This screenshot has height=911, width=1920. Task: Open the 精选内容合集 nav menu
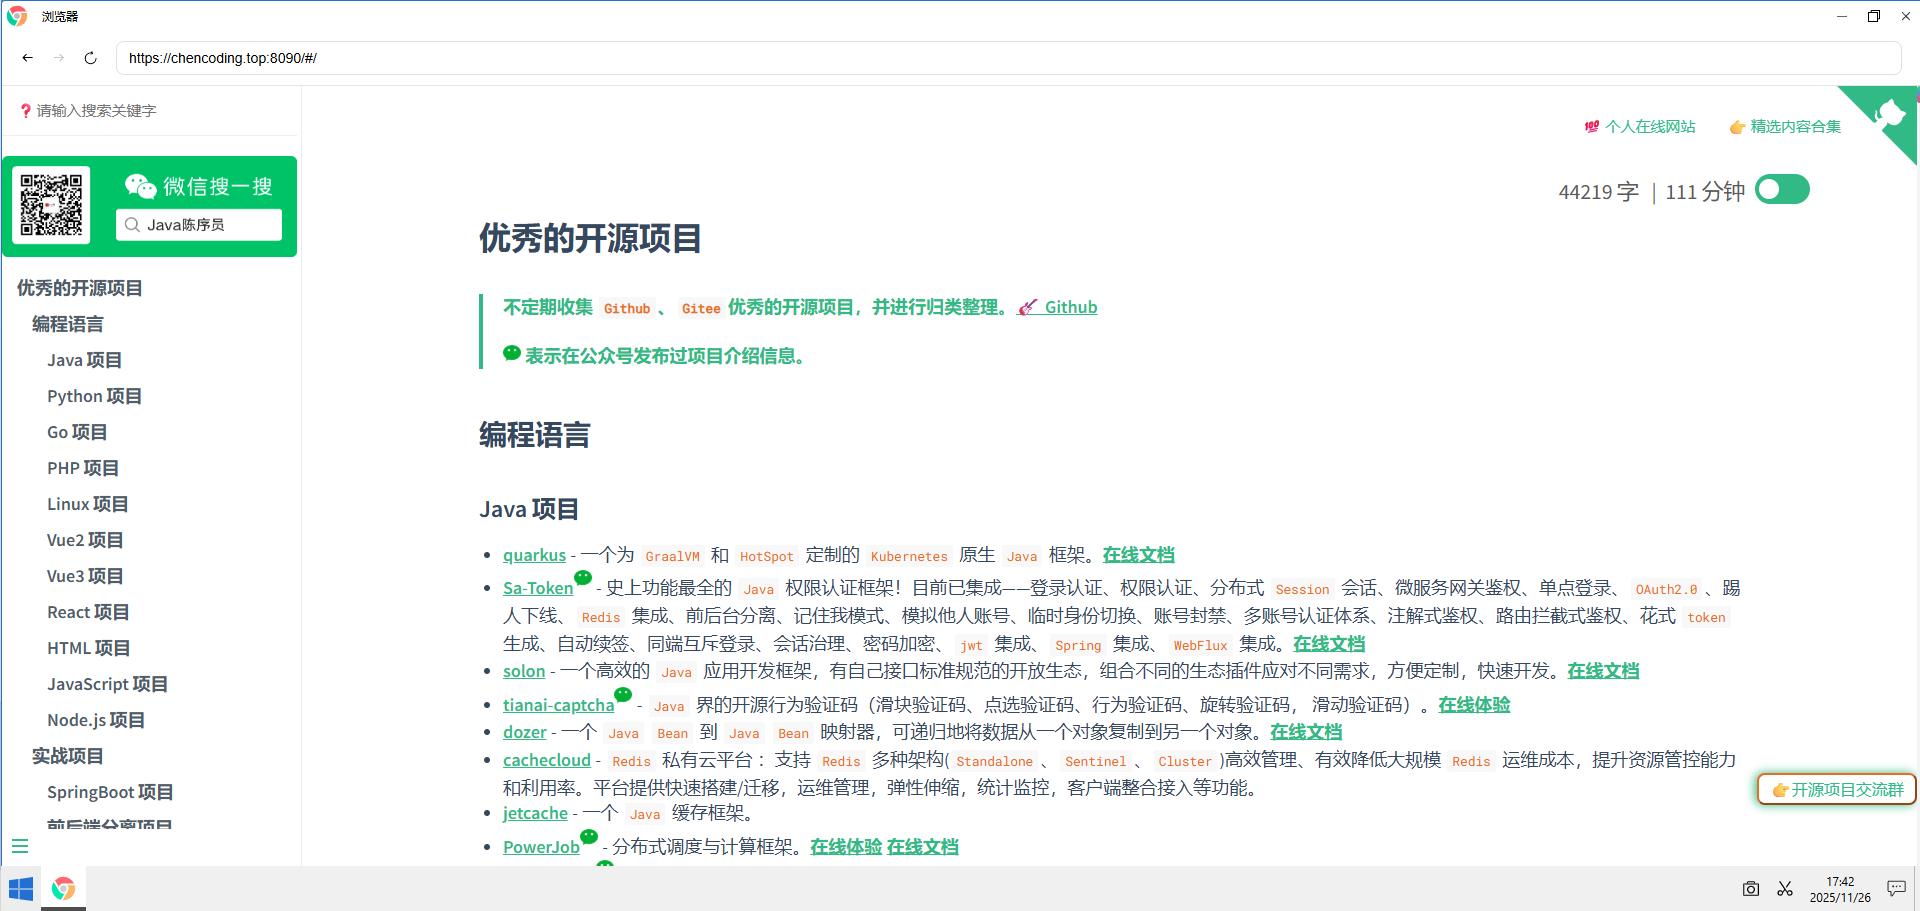[x=1785, y=127]
